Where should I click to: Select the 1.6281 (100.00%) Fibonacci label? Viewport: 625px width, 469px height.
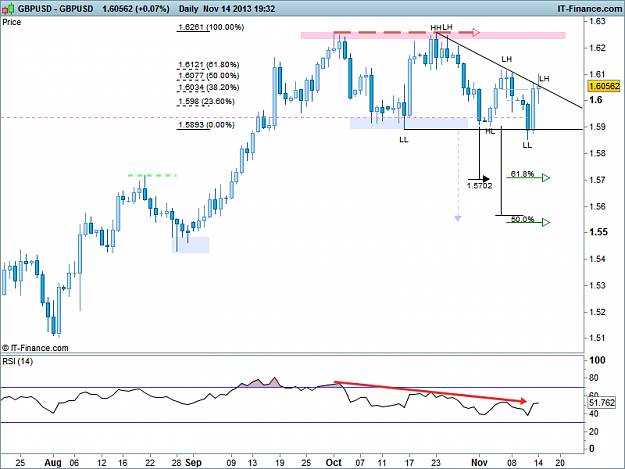tap(211, 27)
